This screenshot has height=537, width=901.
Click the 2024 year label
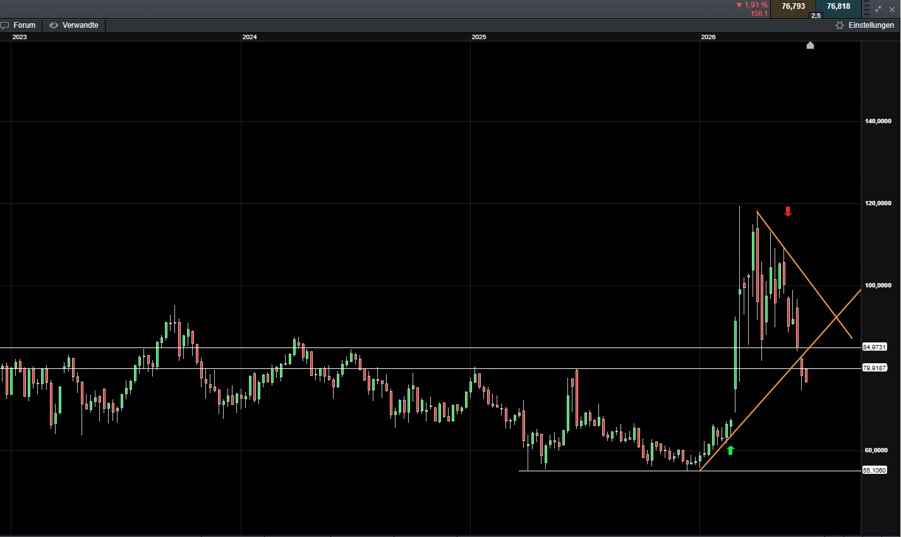[249, 37]
